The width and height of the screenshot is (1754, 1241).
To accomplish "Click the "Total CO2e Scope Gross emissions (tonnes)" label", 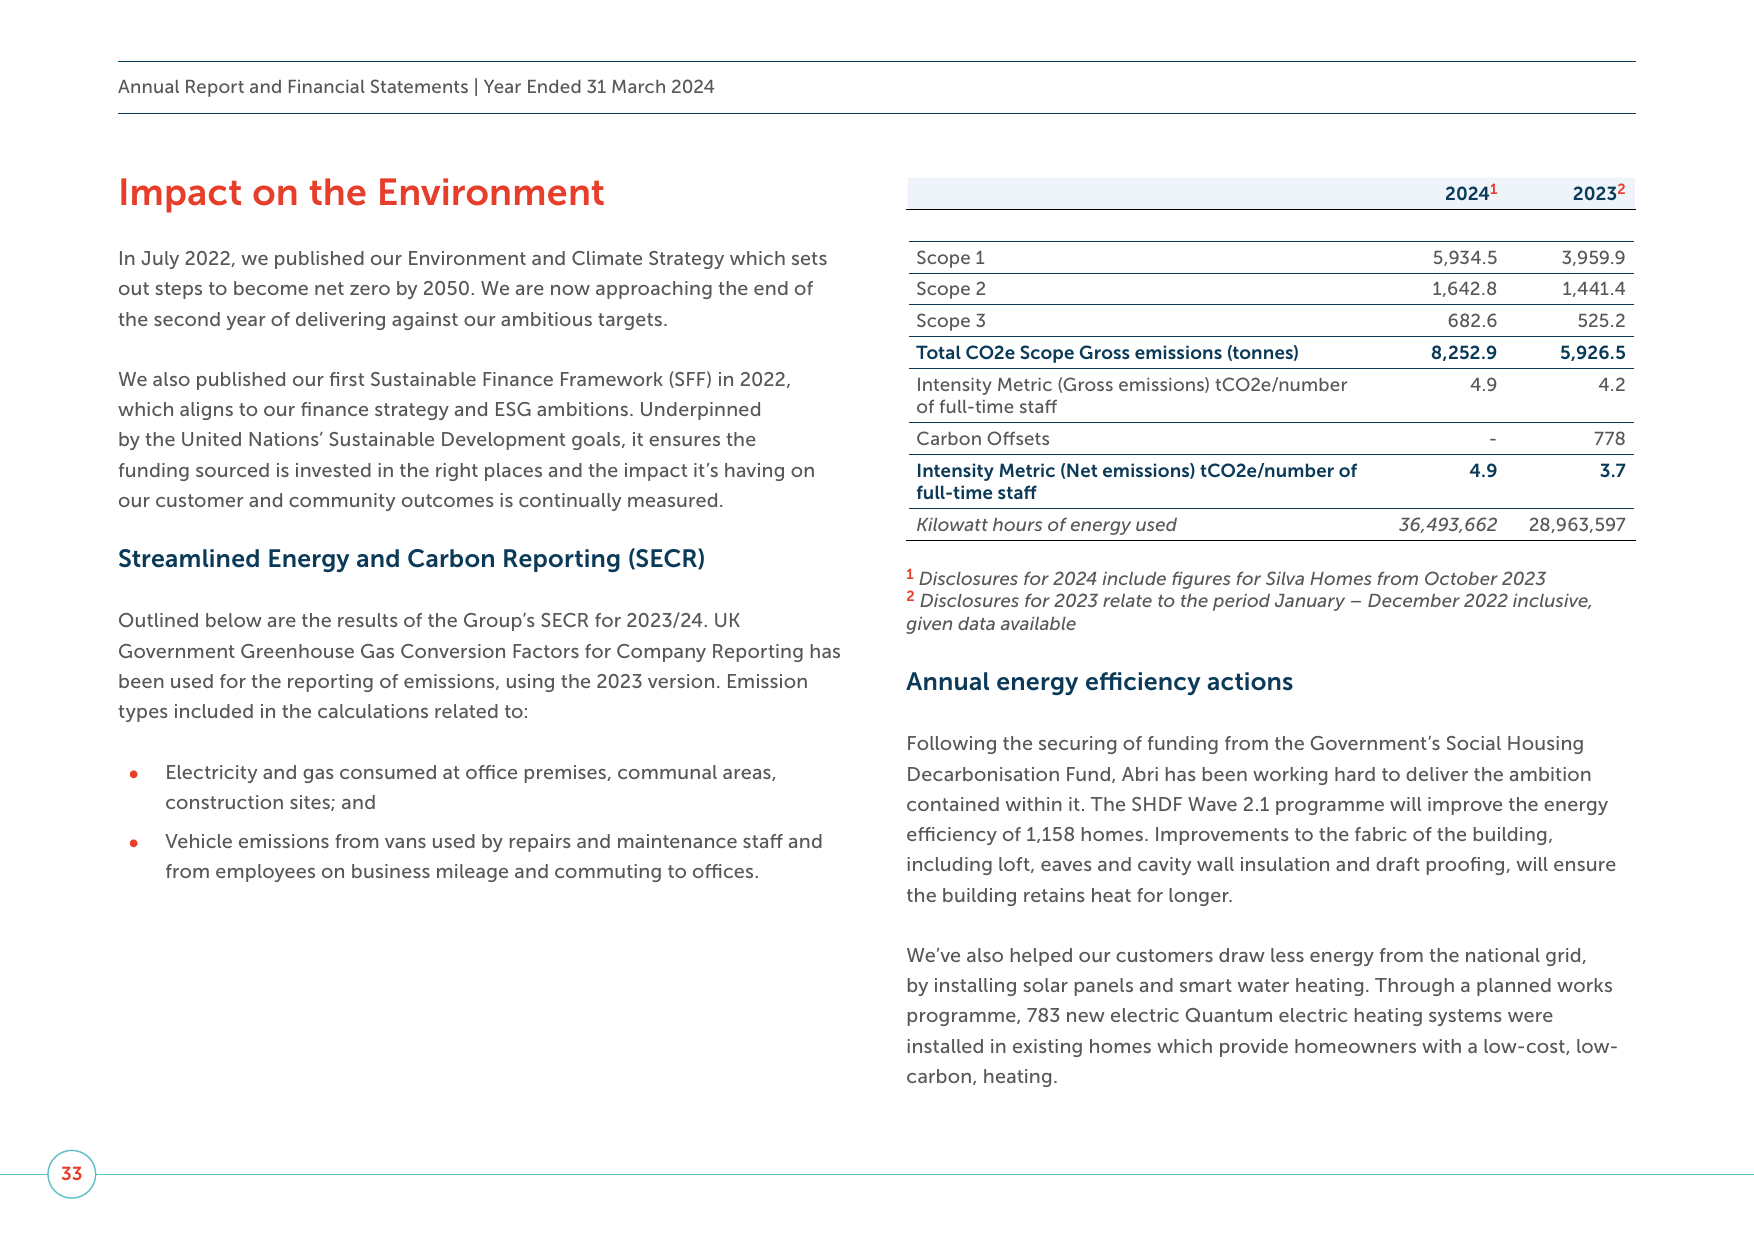I will pyautogui.click(x=1107, y=353).
